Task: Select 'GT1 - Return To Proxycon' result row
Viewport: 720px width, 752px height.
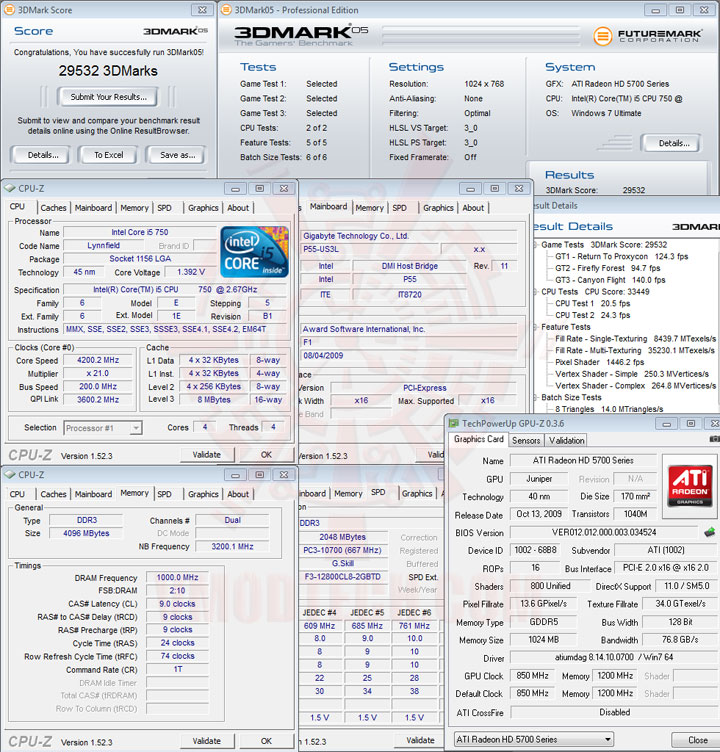Action: pyautogui.click(x=622, y=257)
